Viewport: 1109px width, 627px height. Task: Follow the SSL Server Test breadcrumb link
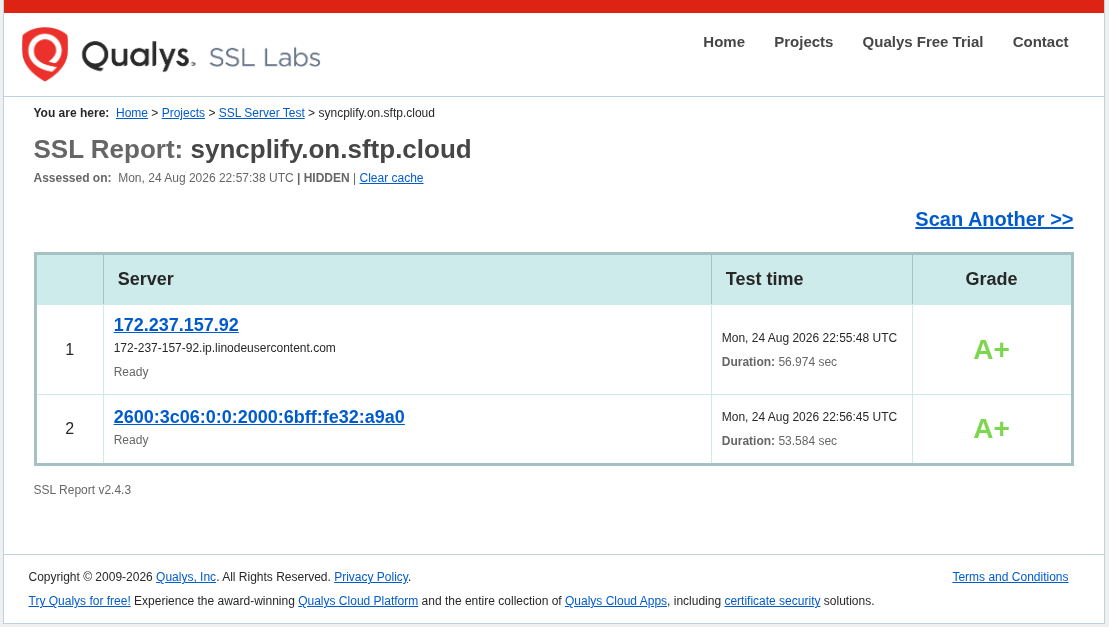click(262, 113)
